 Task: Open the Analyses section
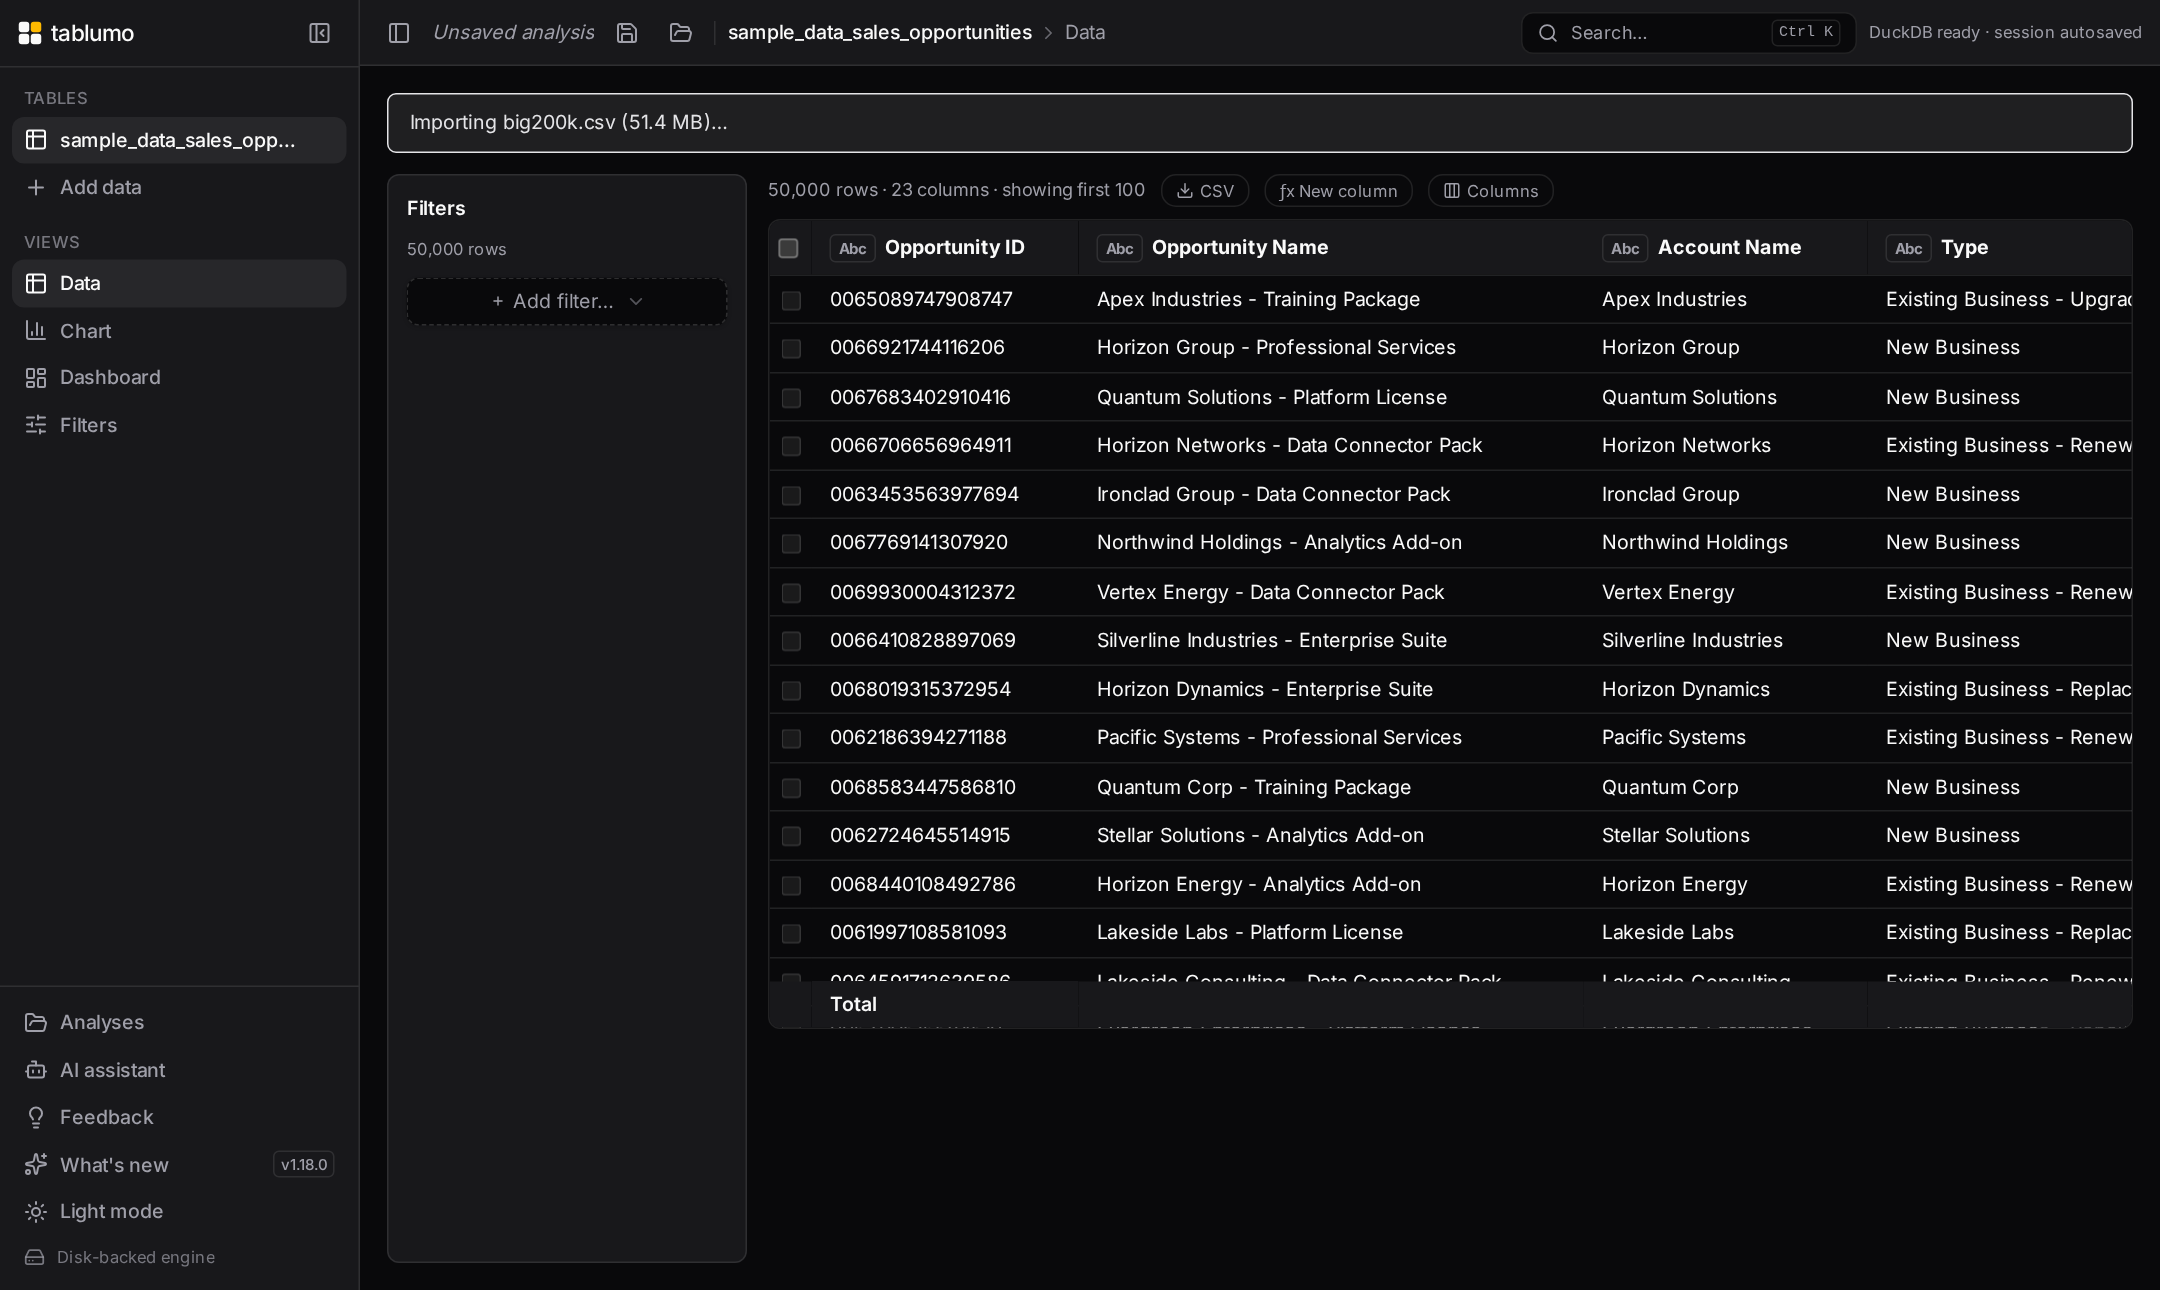click(179, 1022)
